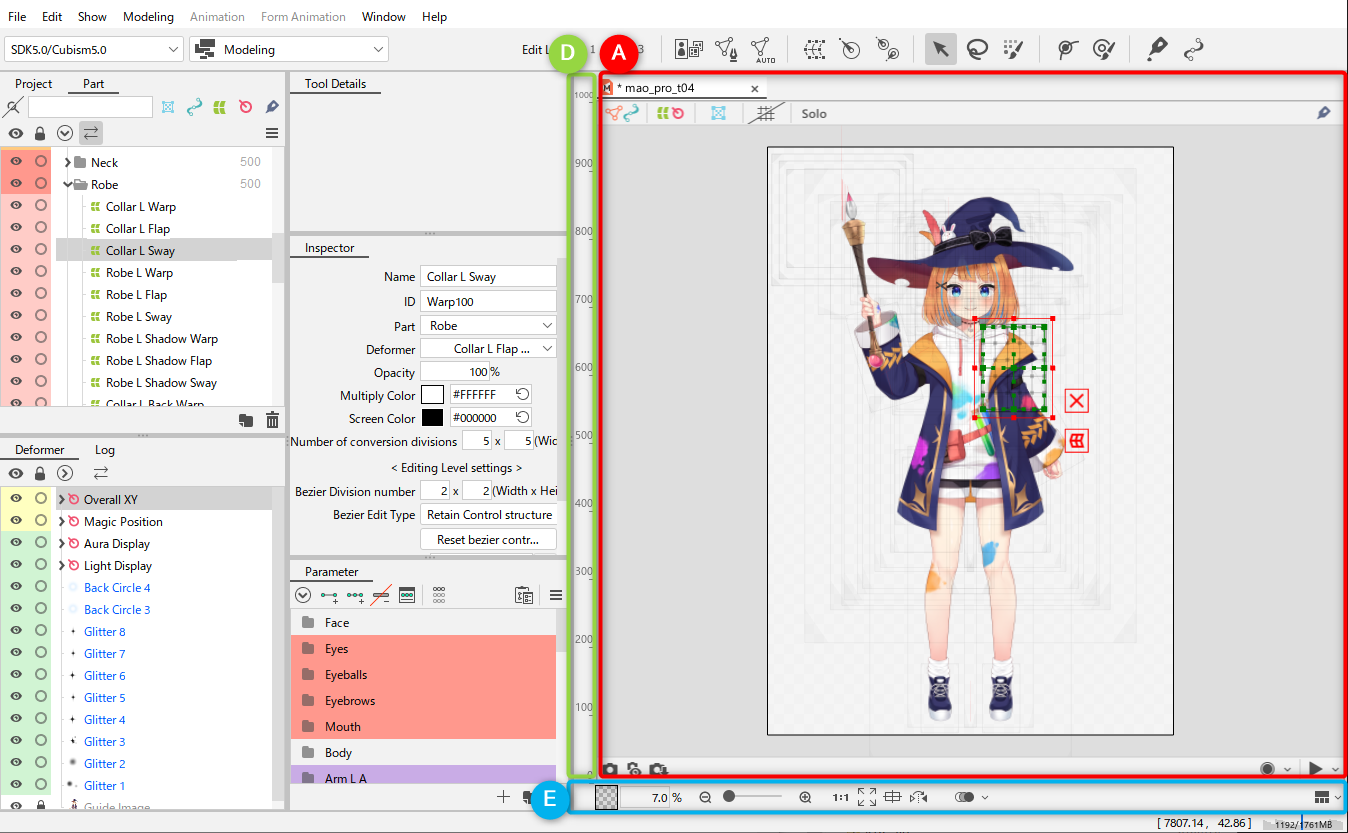
Task: Open the Window menu
Action: [384, 17]
